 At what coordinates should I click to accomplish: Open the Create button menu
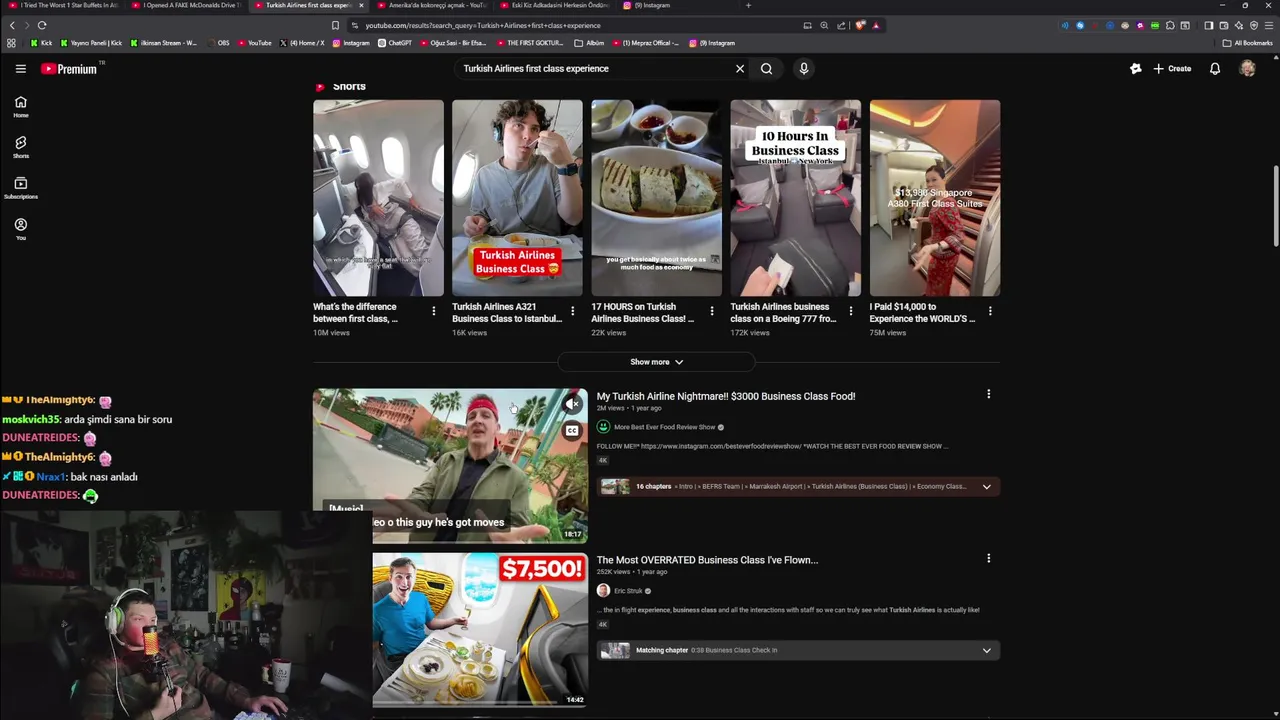click(x=1172, y=69)
